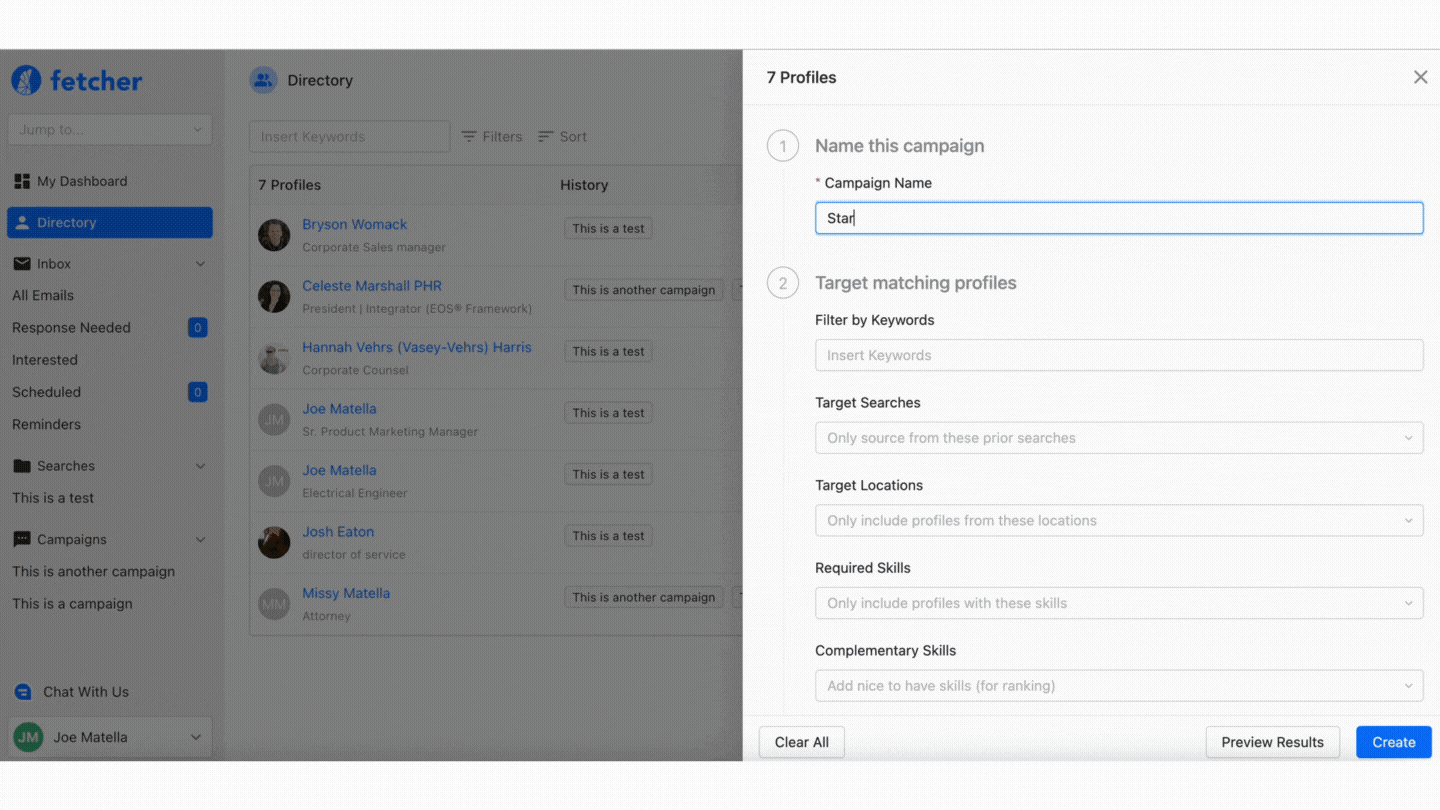This screenshot has height=810, width=1440.
Task: Click the Directory header people icon
Action: click(263, 80)
